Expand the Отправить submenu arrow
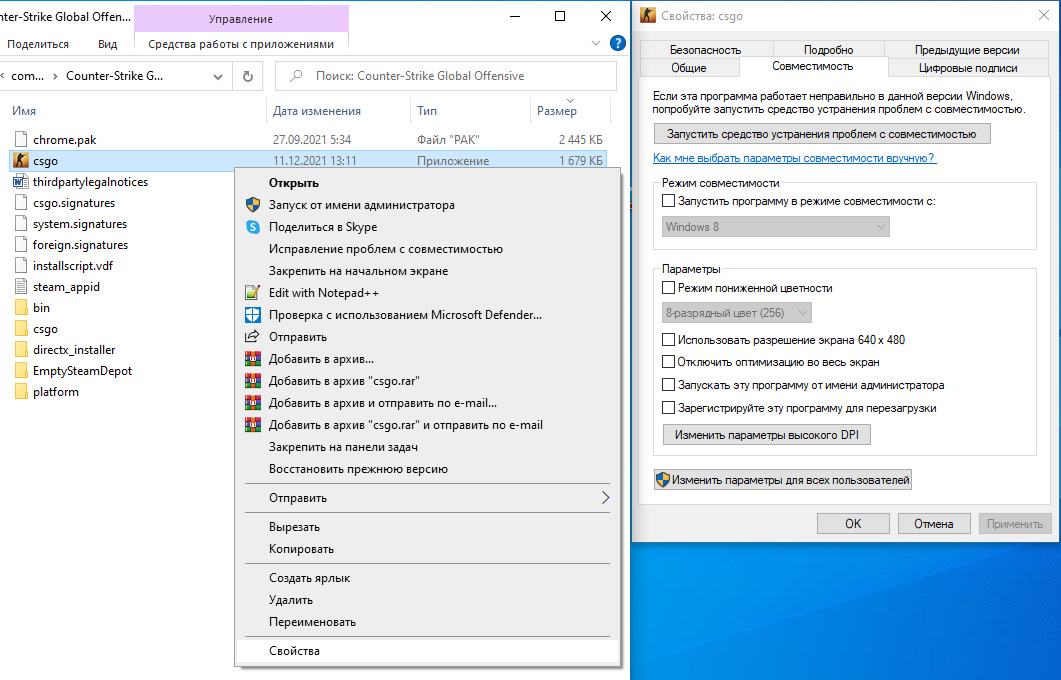 coord(605,498)
